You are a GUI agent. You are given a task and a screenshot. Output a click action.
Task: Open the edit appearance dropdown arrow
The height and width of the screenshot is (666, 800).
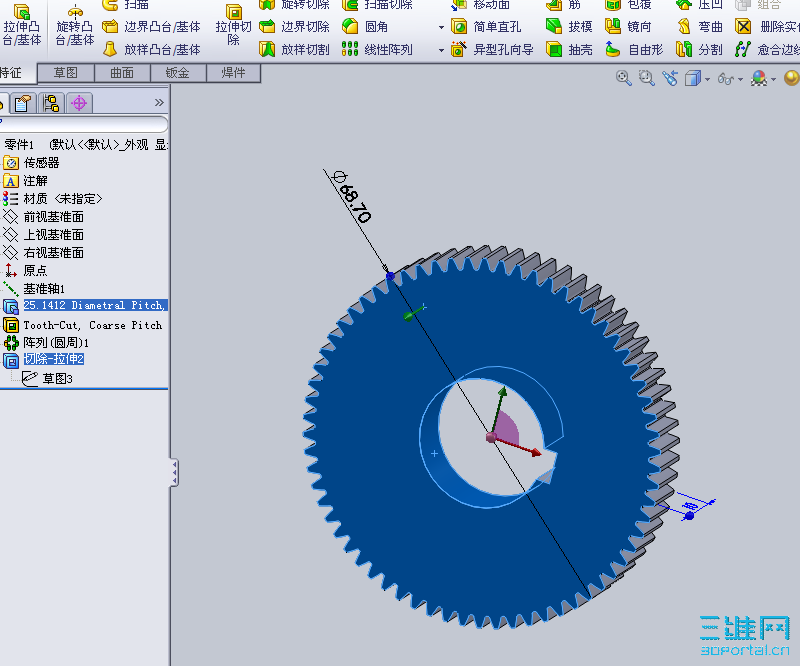pyautogui.click(x=773, y=80)
